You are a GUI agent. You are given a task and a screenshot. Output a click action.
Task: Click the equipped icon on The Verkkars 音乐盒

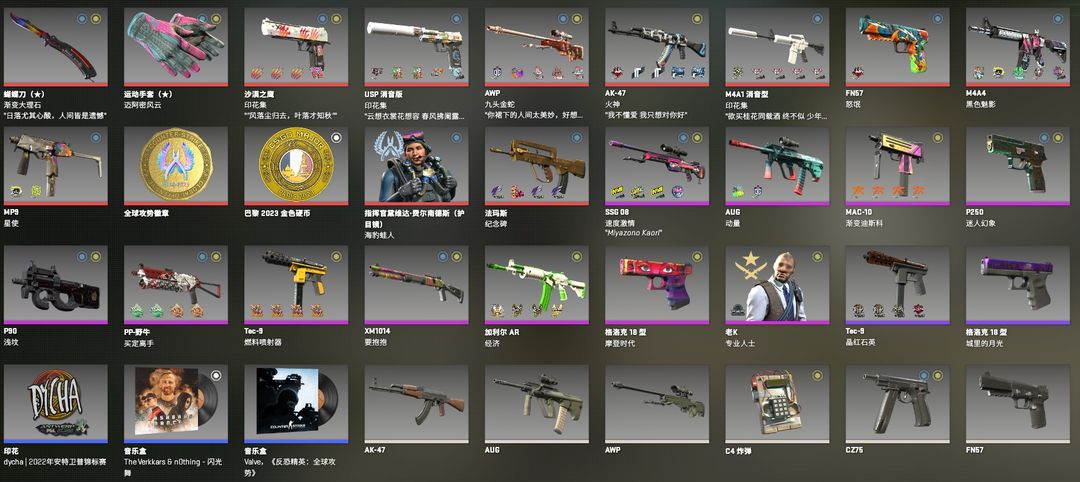click(216, 375)
